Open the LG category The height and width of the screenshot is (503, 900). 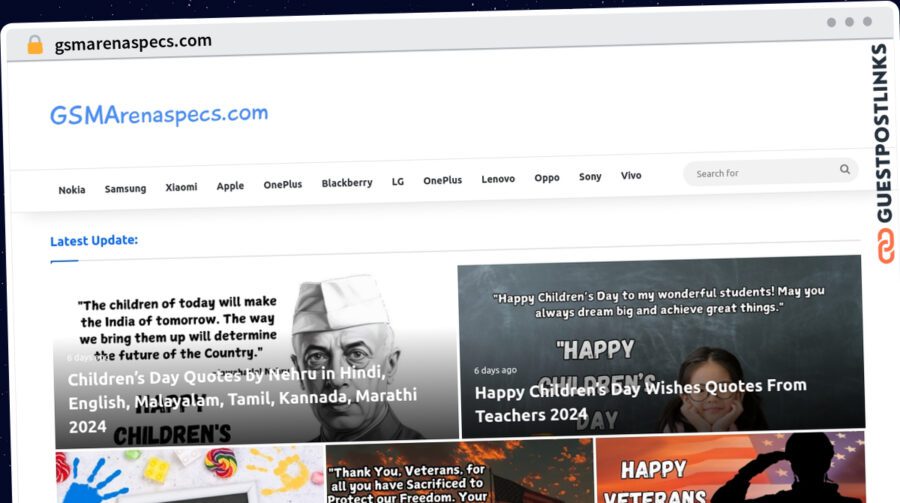coord(398,181)
